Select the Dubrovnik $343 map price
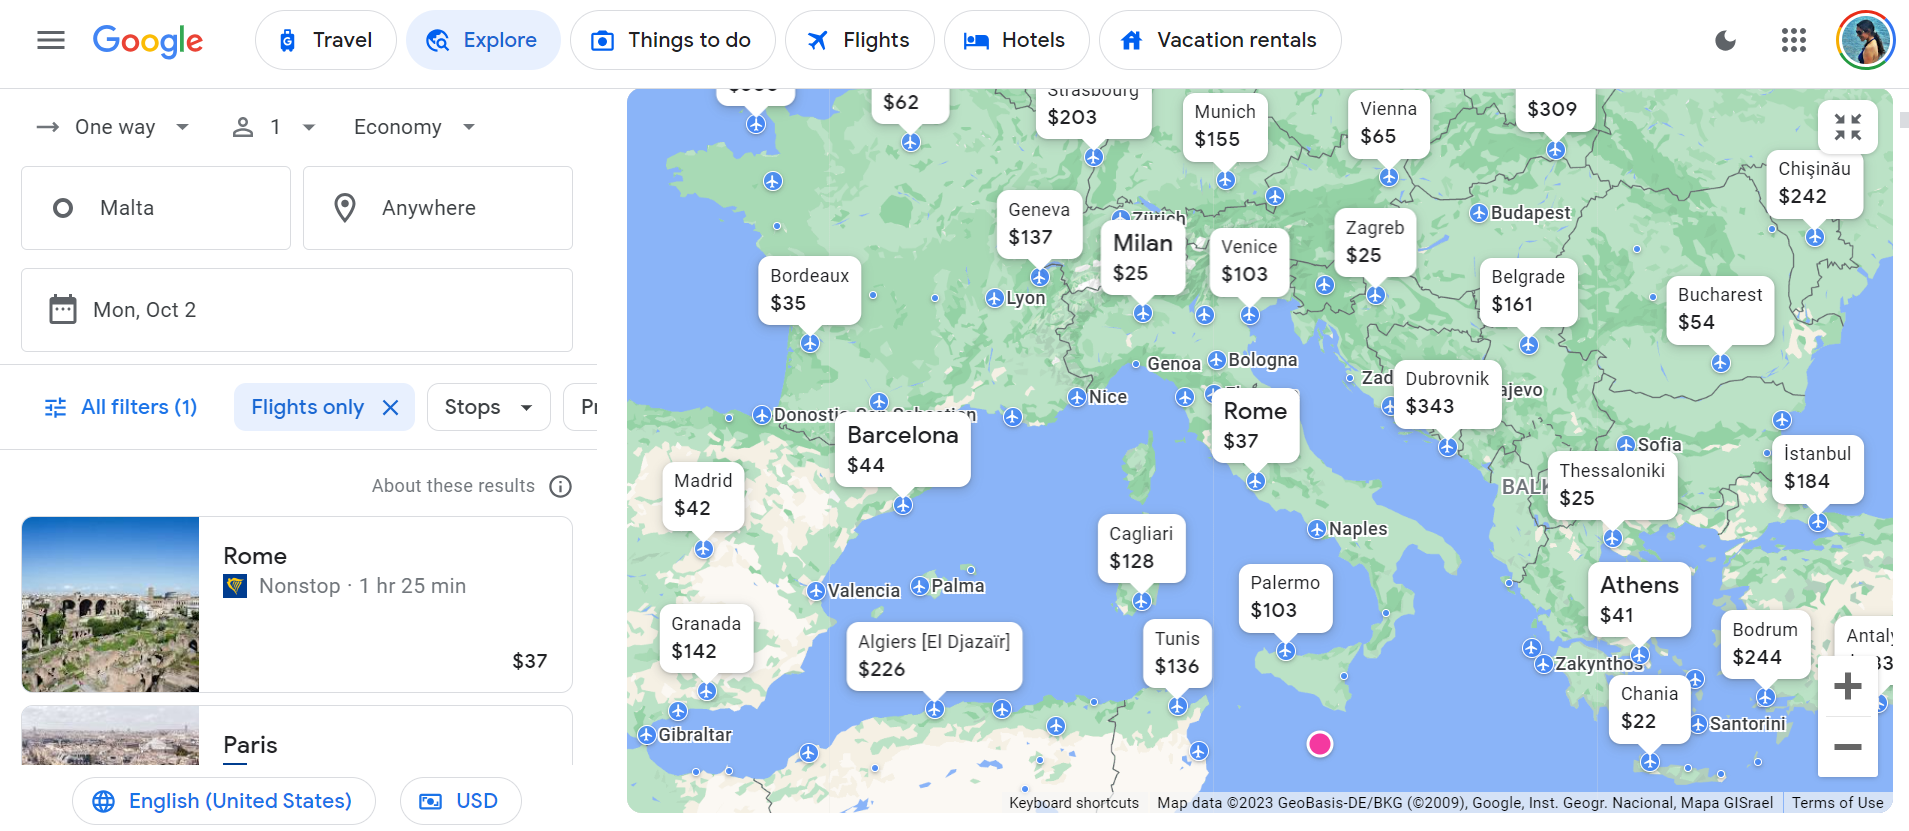The height and width of the screenshot is (831, 1909). coord(1447,393)
